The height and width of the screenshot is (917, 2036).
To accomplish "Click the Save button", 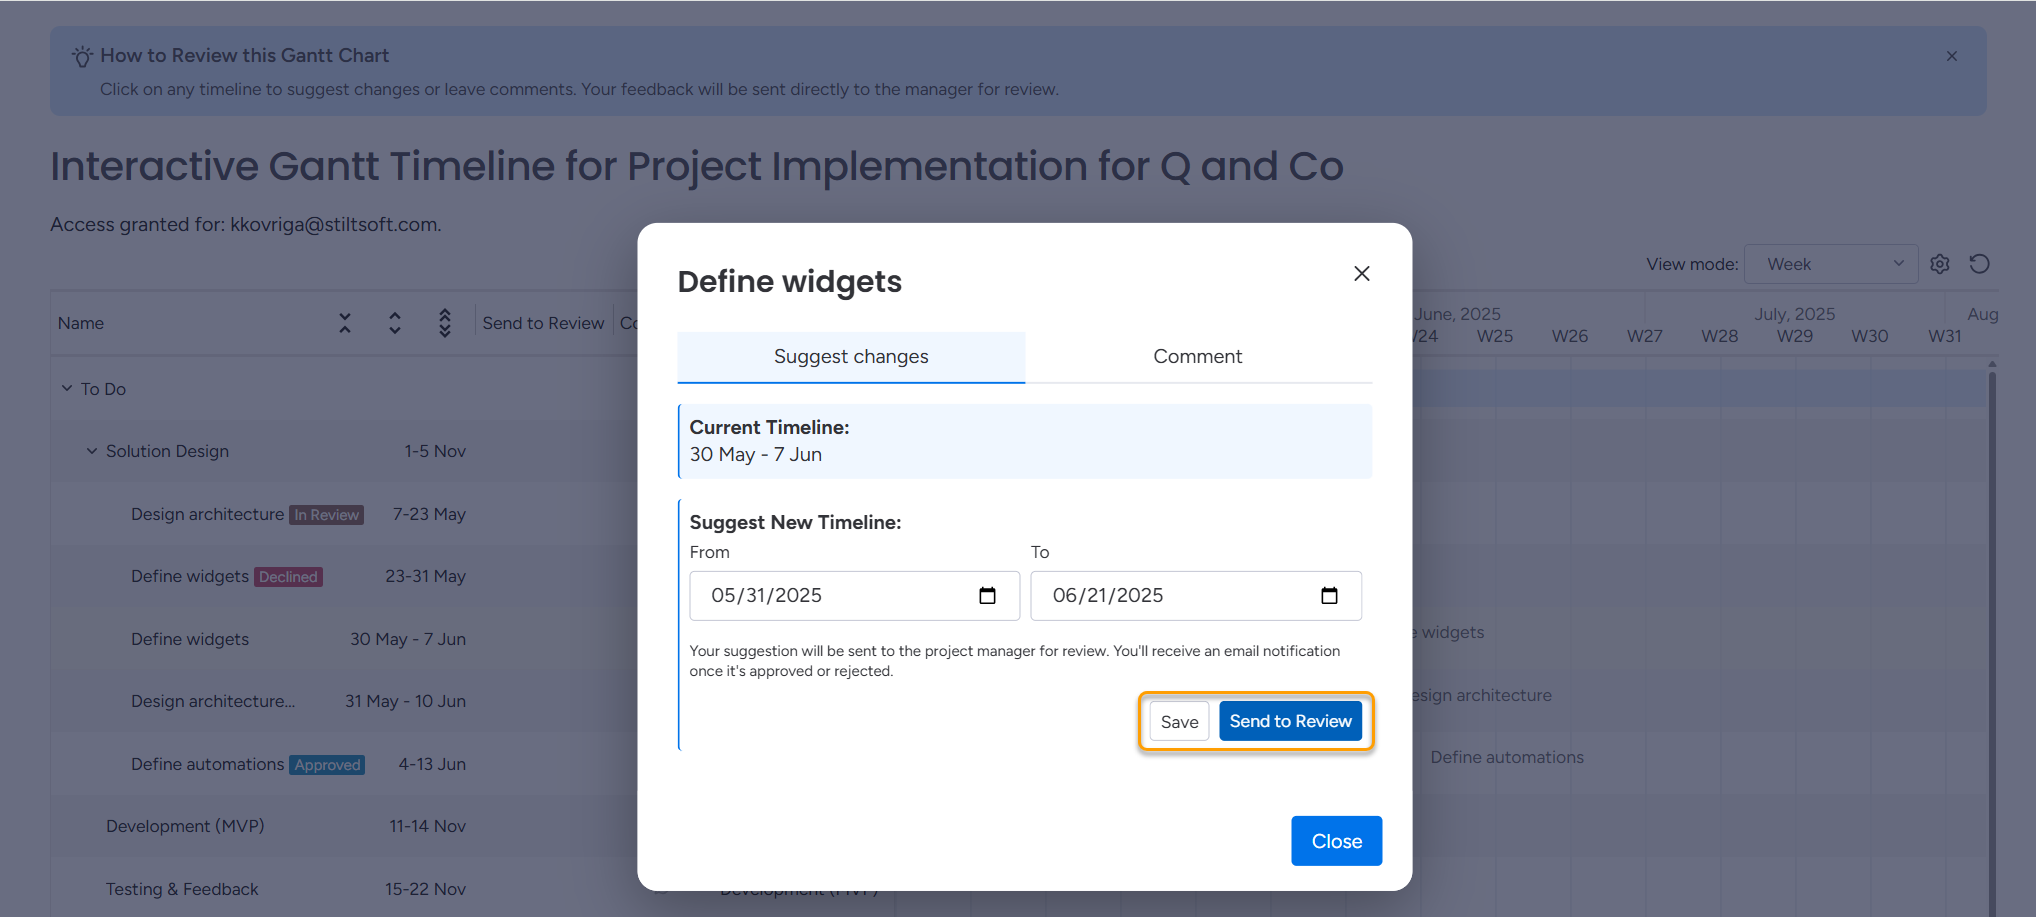I will (1179, 722).
